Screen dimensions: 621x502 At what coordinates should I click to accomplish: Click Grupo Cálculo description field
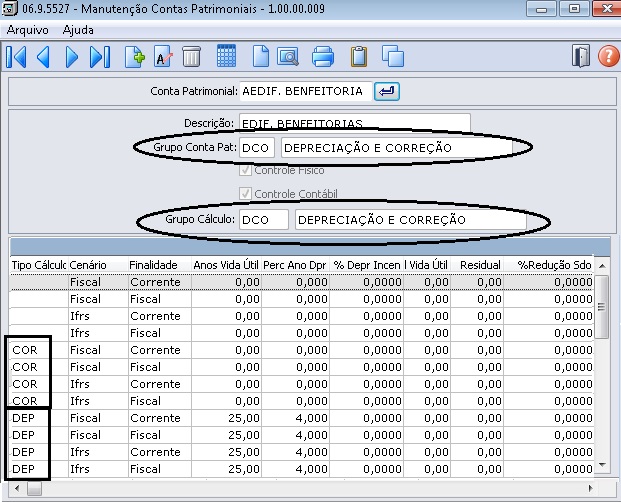pos(411,220)
